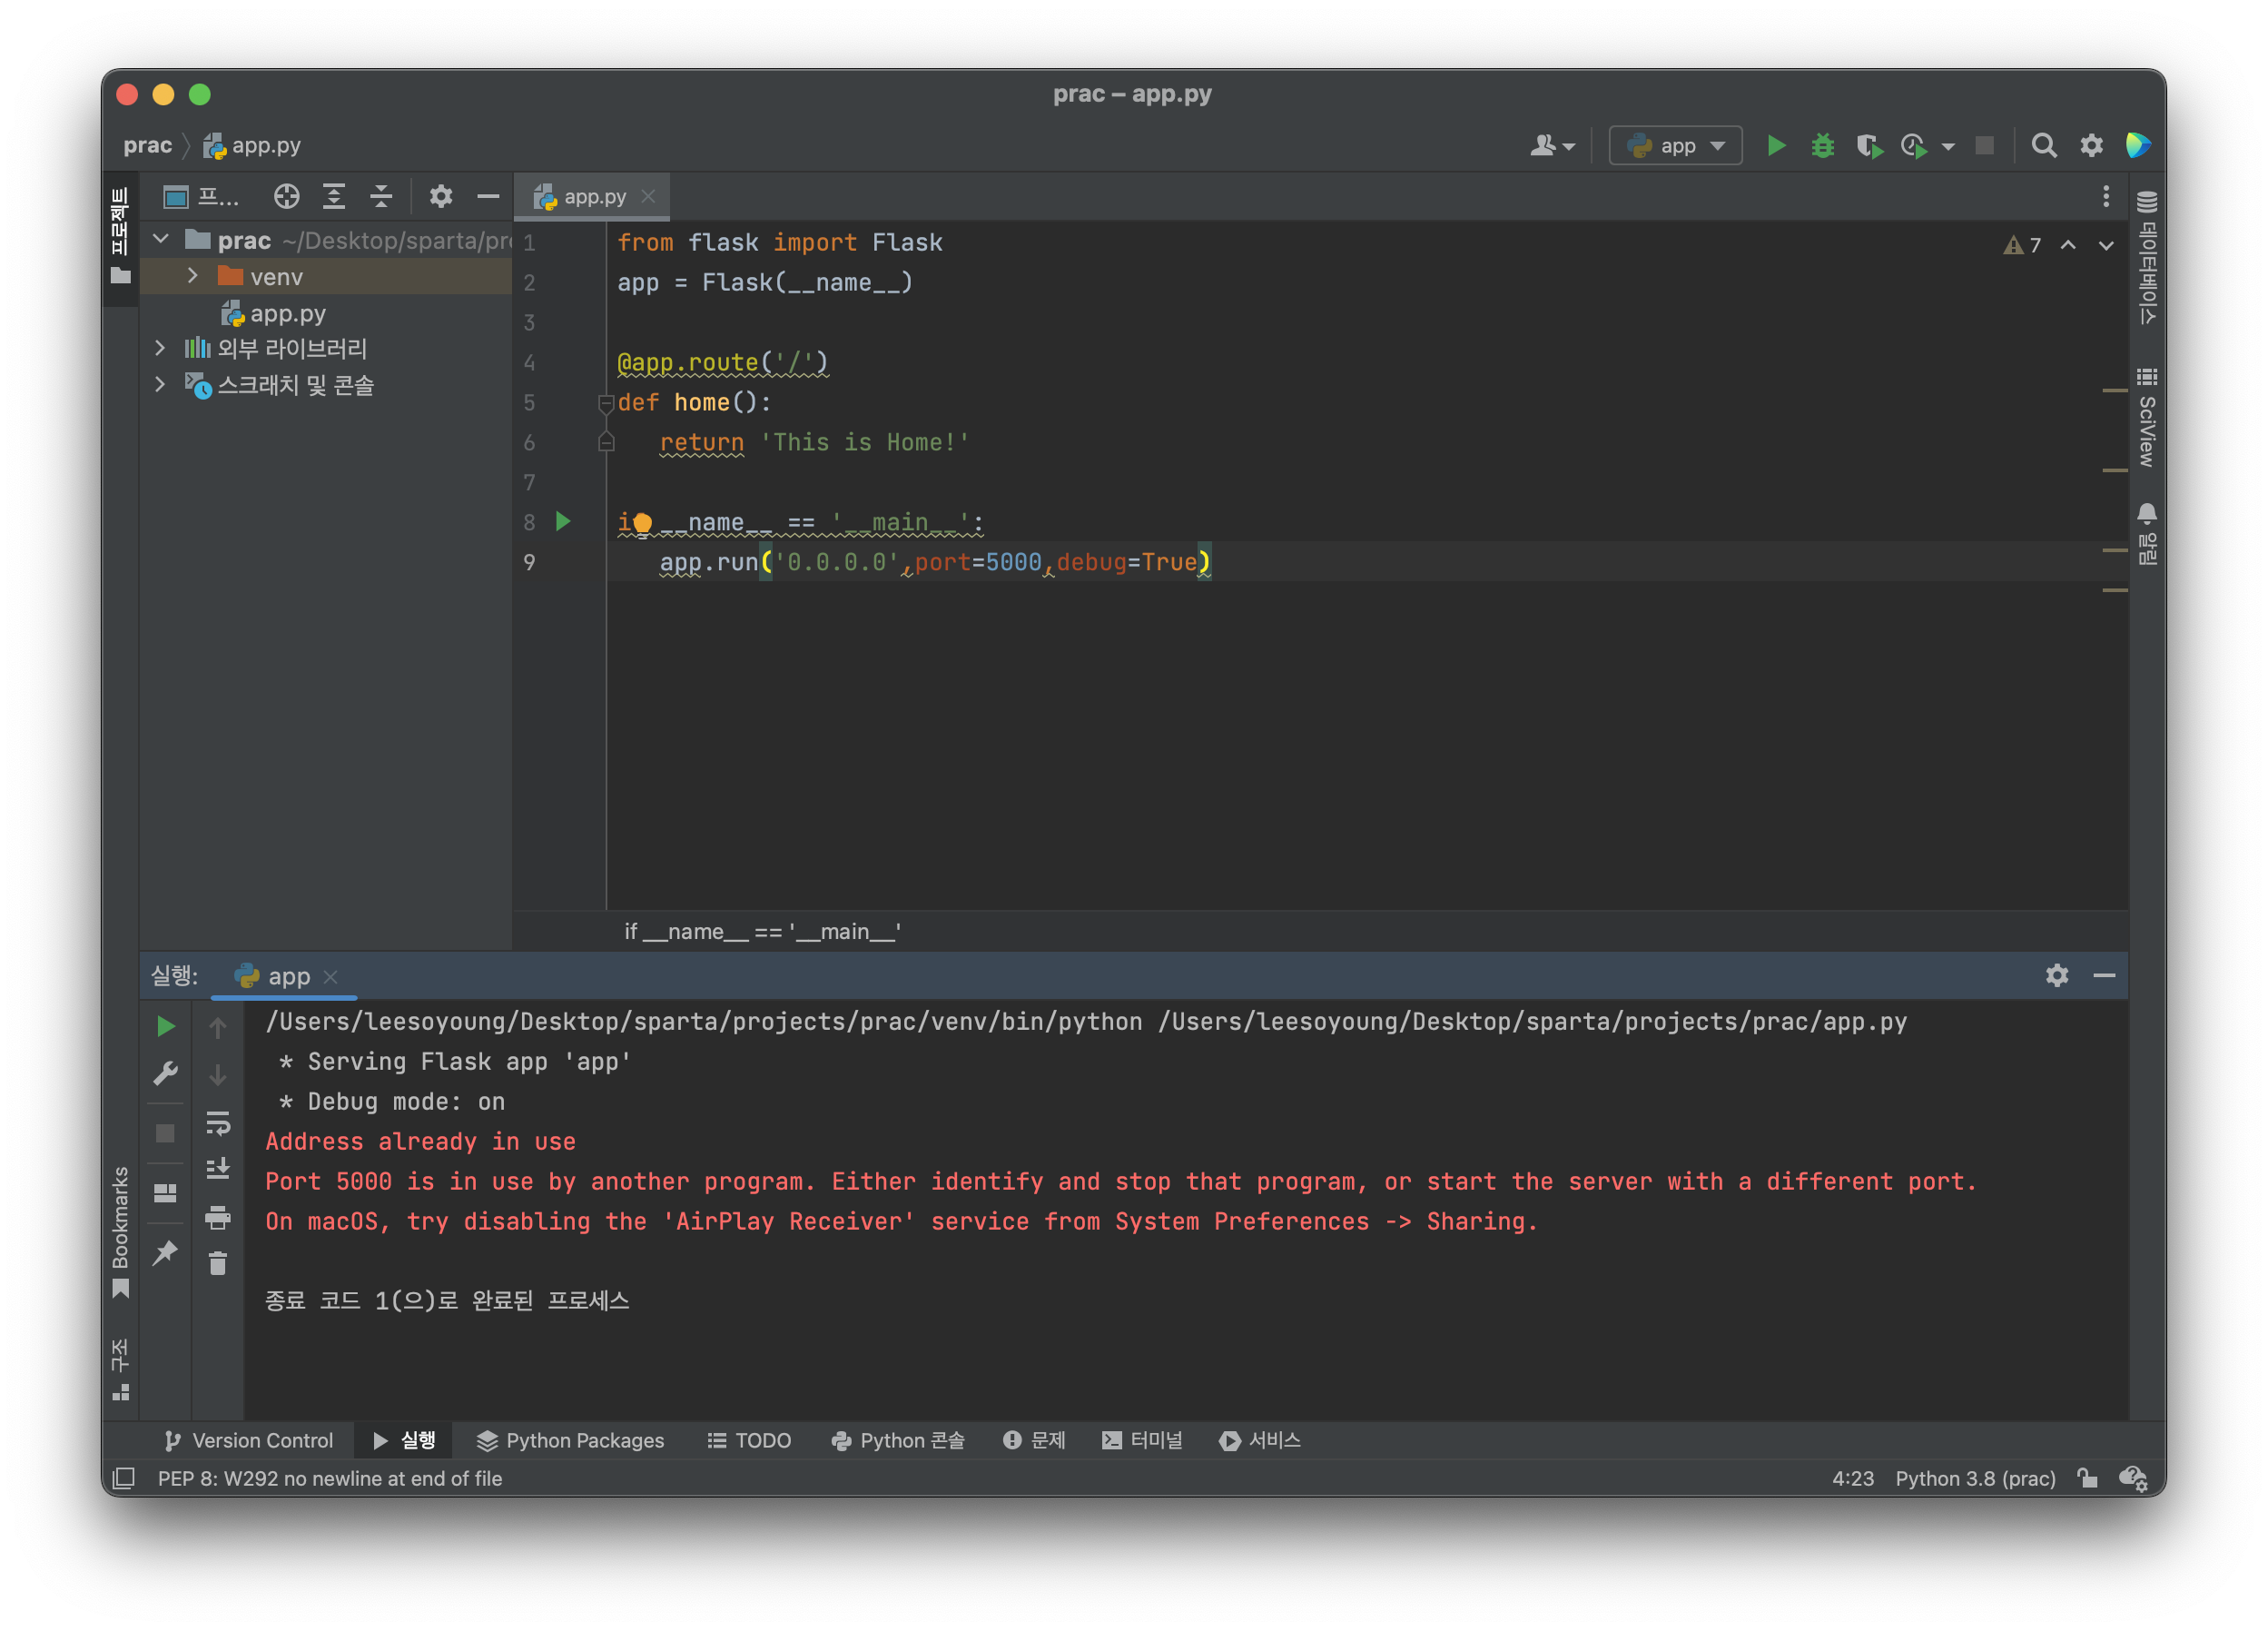Click the profiler run icon
Screen dimensions: 2268x1631
coord(1914,146)
